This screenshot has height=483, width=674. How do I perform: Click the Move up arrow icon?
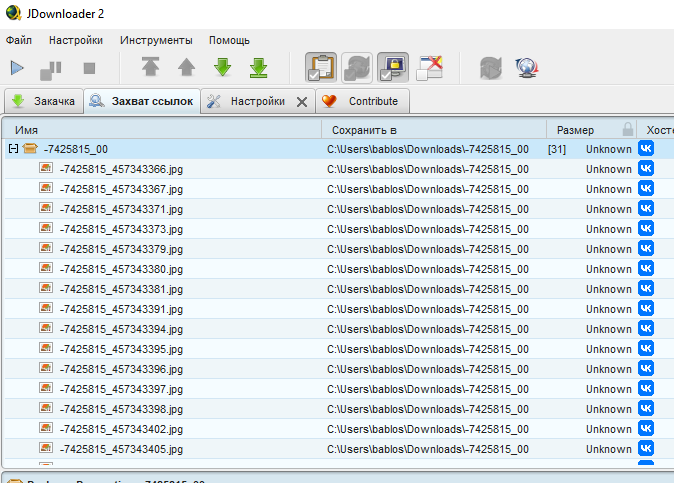186,68
